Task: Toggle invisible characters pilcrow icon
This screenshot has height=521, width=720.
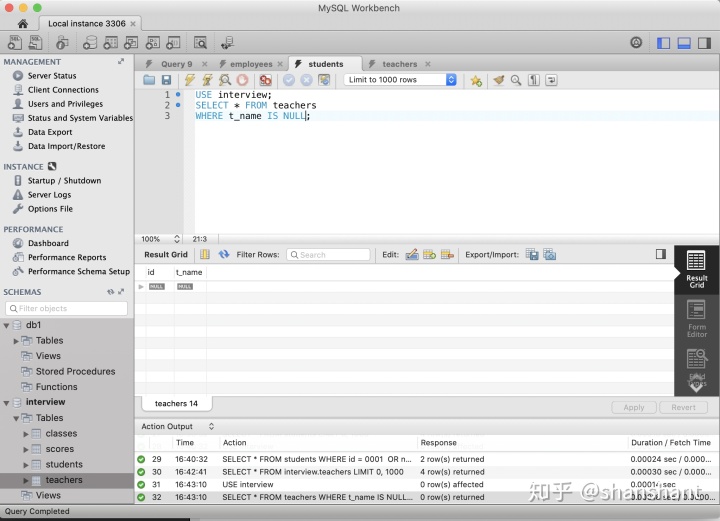Action: coord(534,80)
